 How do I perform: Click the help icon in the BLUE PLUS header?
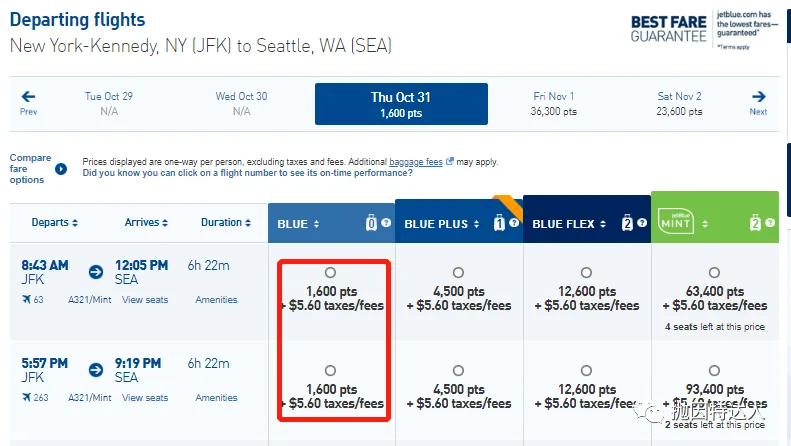point(514,222)
